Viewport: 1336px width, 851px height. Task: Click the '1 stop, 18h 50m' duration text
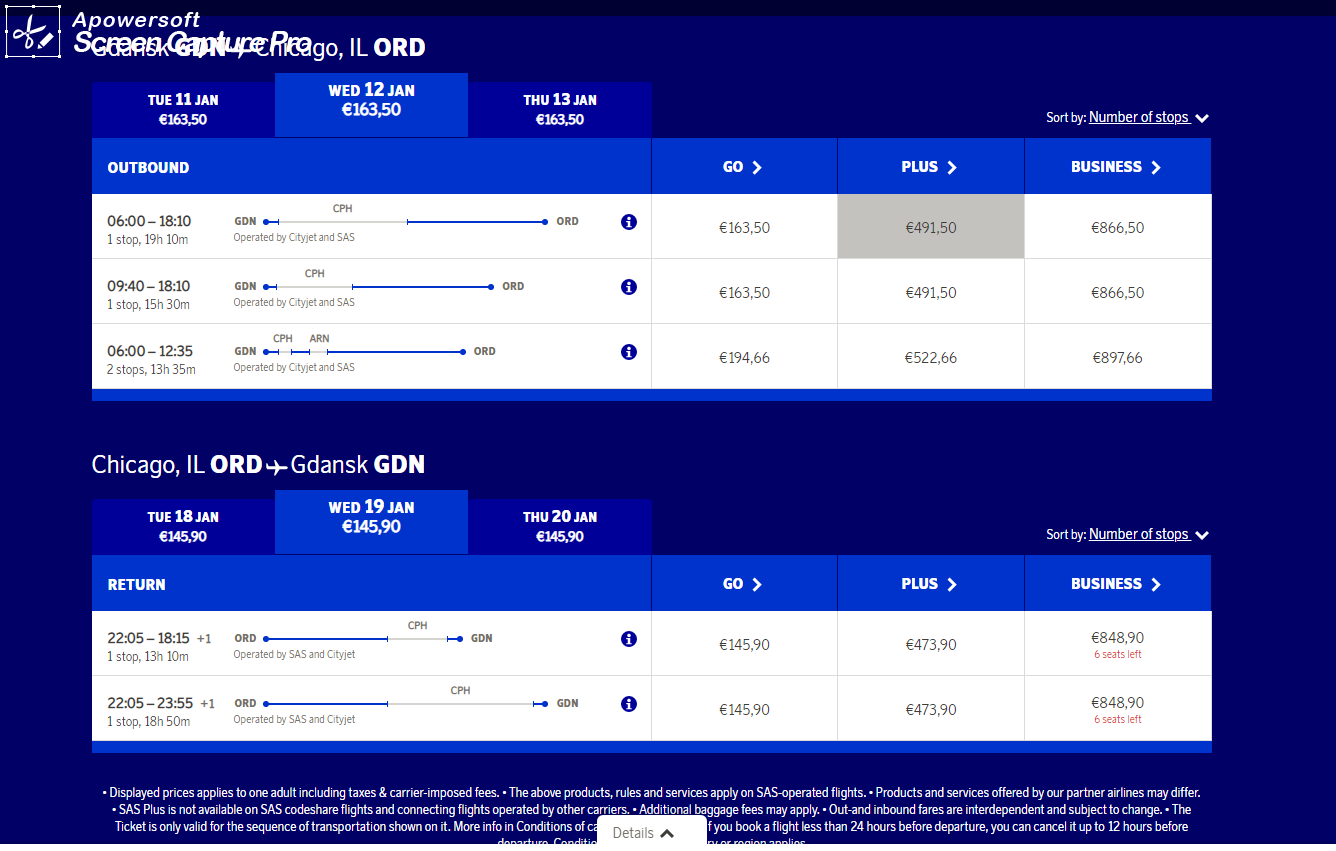(x=148, y=721)
